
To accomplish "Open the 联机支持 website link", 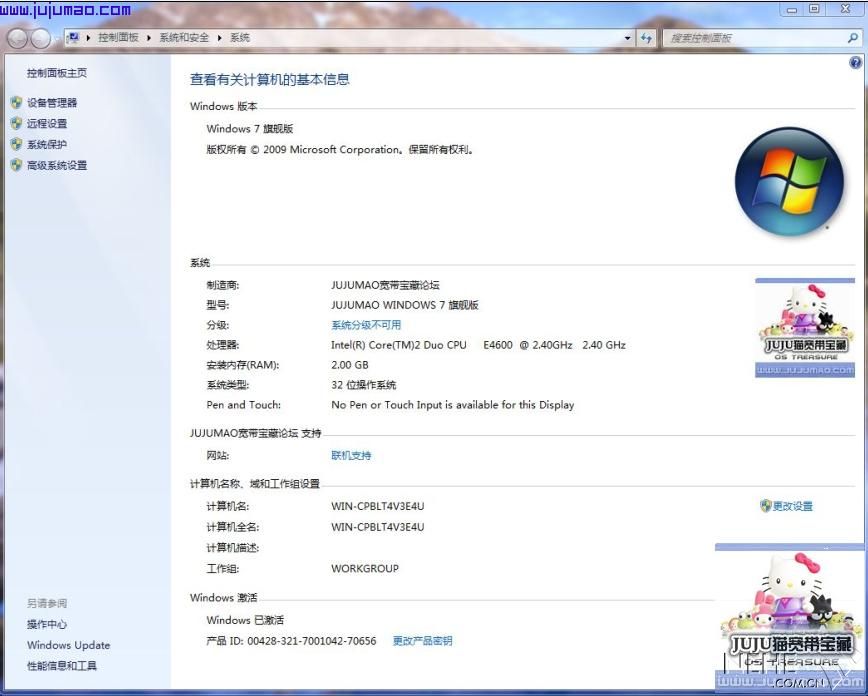I will tap(351, 456).
